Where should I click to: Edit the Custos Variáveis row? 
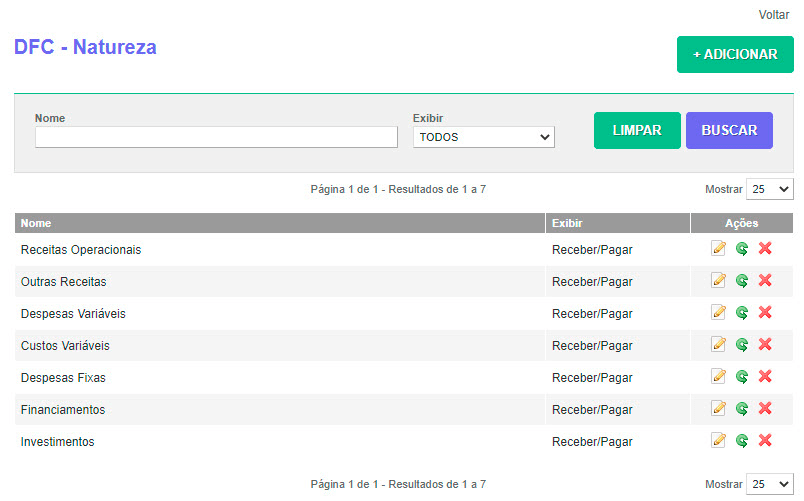click(718, 345)
